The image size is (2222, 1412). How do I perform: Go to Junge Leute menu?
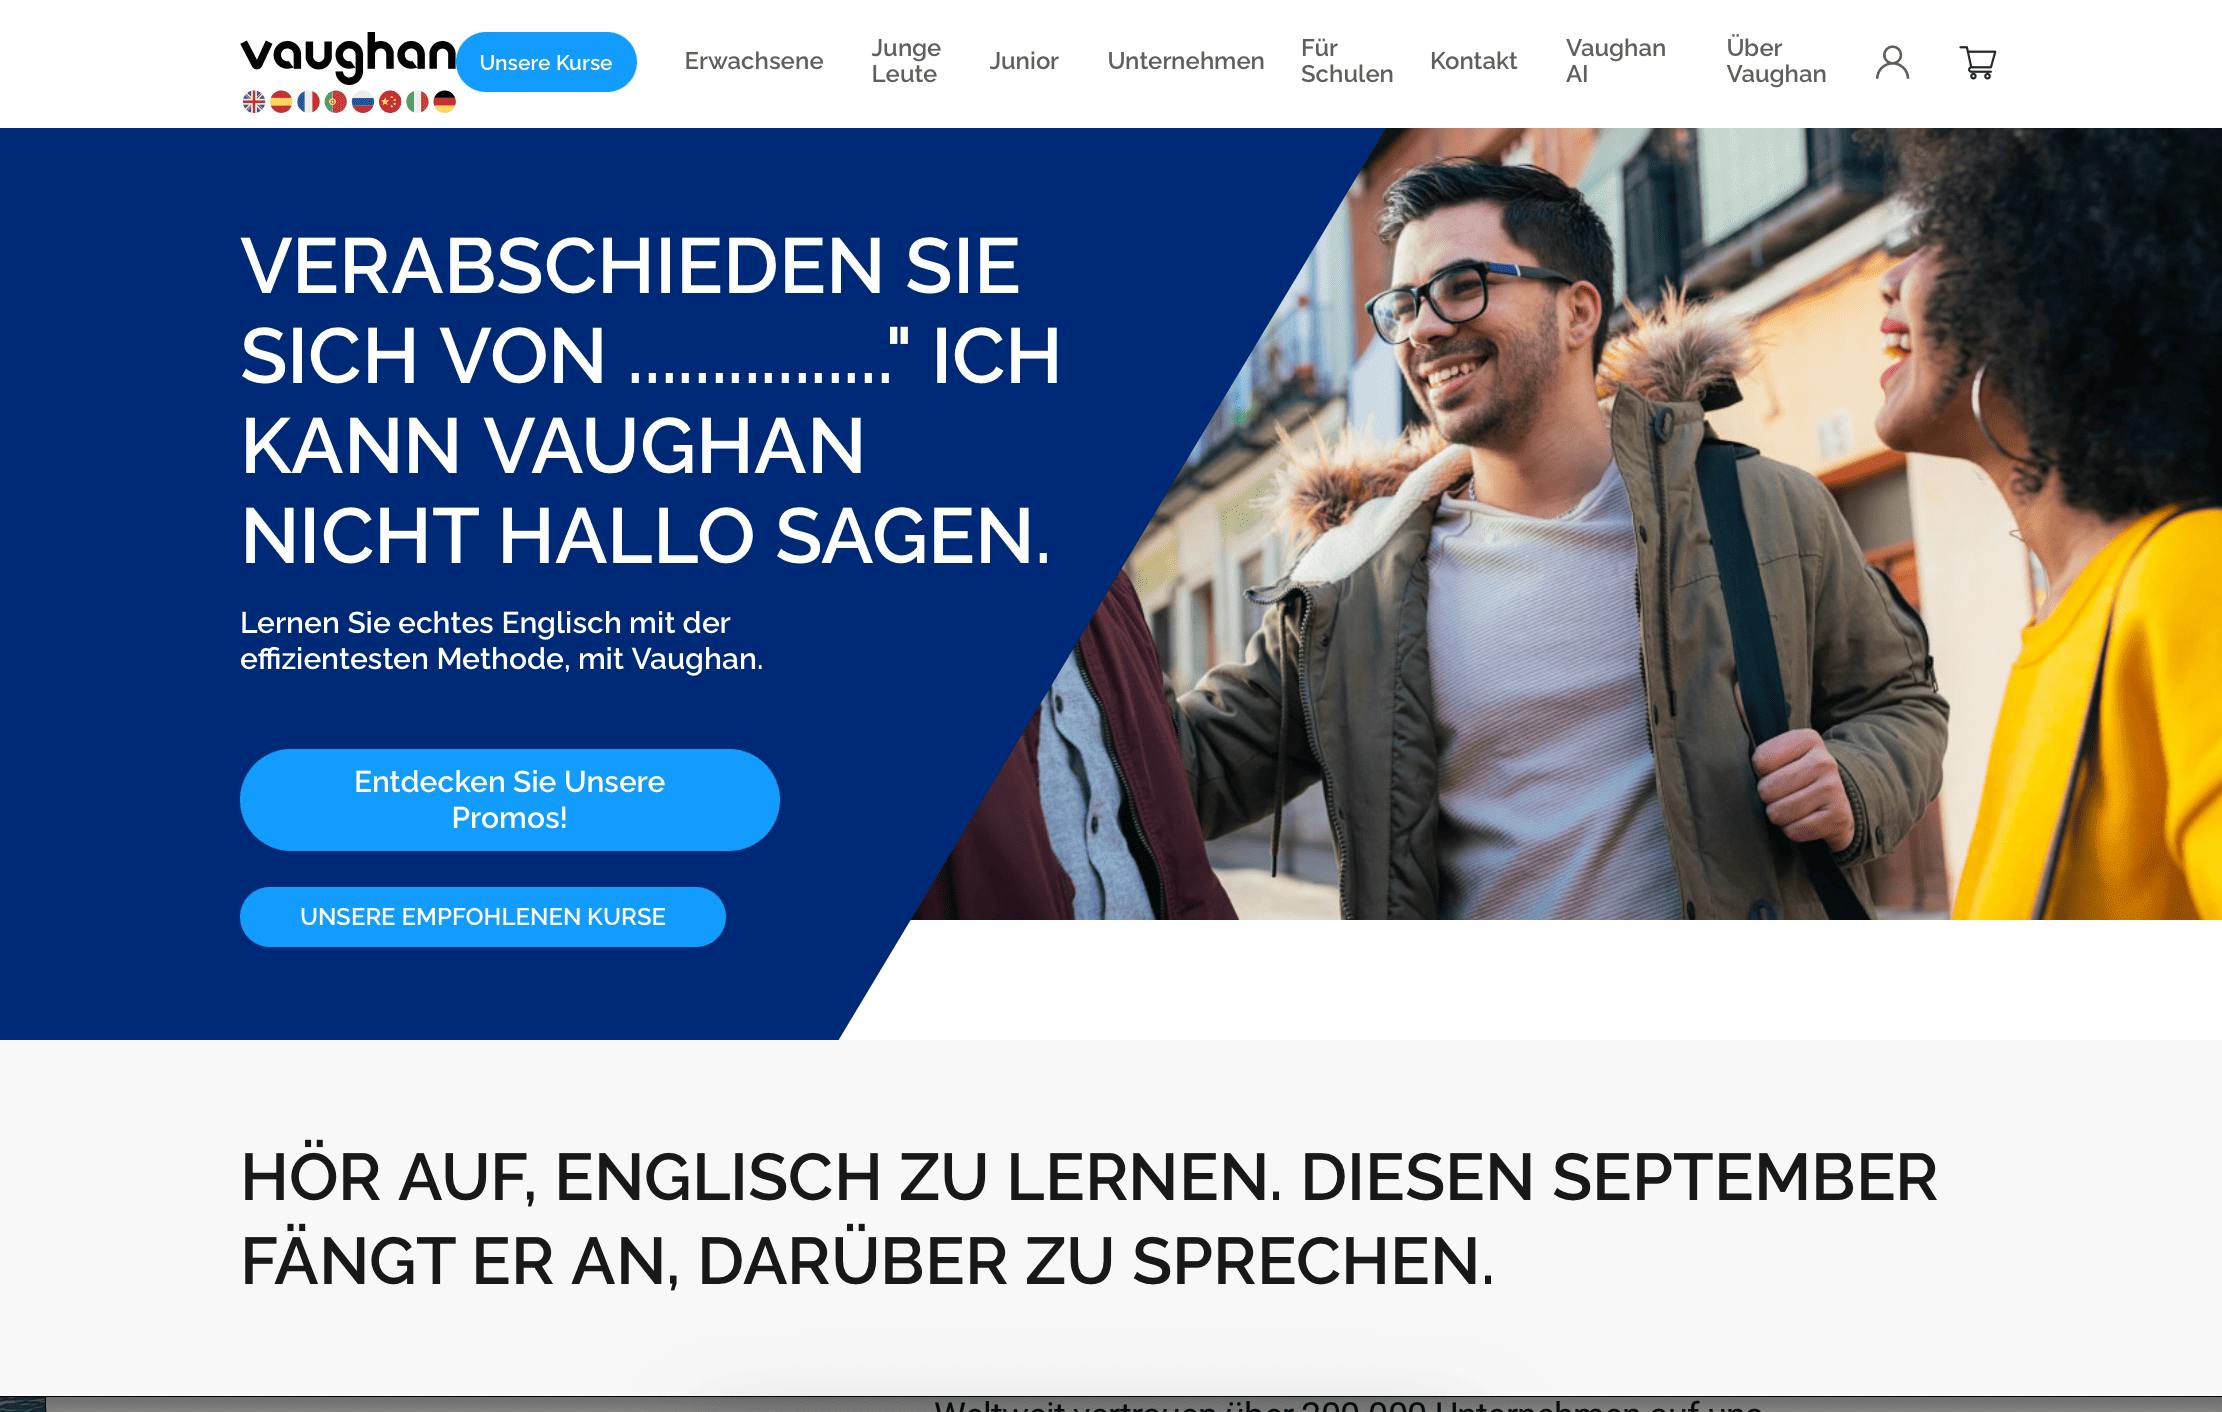tap(906, 61)
